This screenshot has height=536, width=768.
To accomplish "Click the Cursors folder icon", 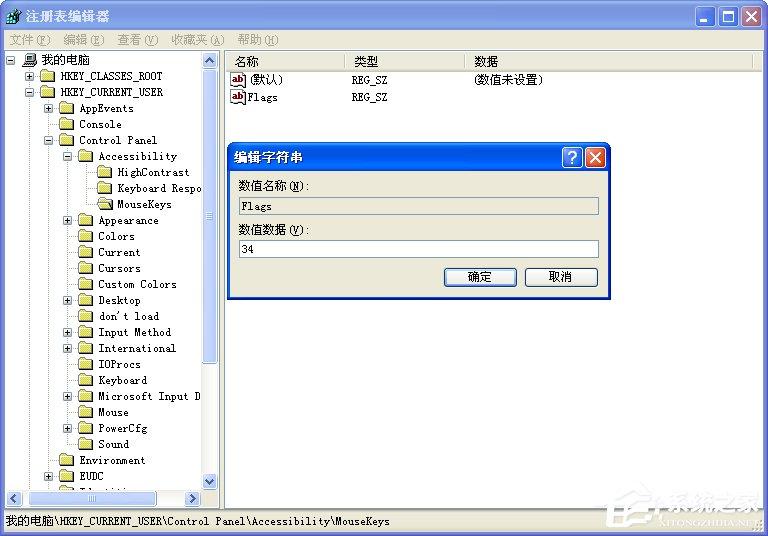I will tap(86, 268).
